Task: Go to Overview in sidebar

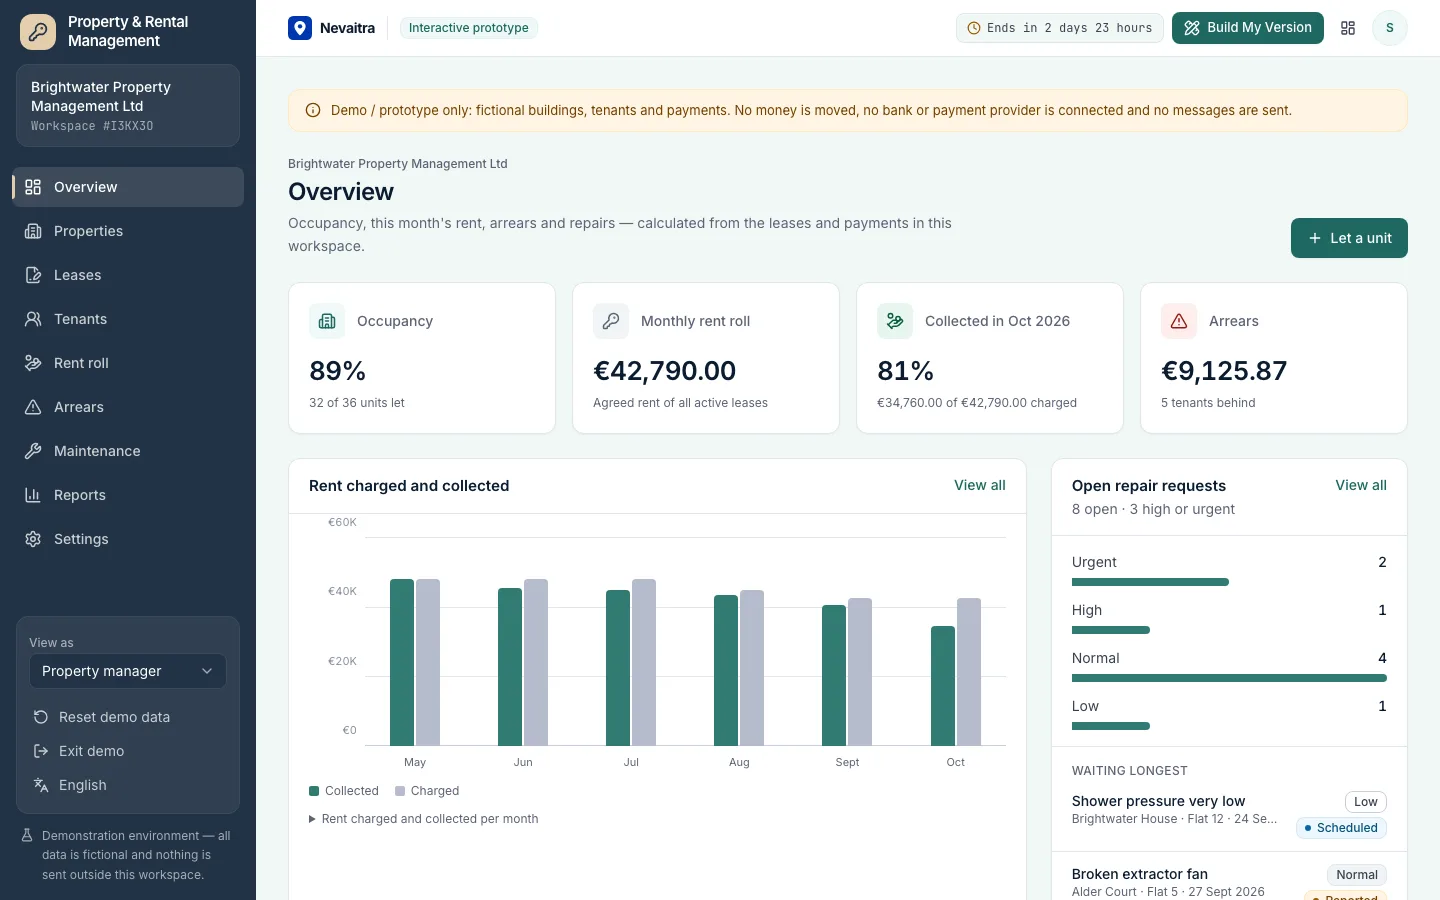Action: coord(128,187)
